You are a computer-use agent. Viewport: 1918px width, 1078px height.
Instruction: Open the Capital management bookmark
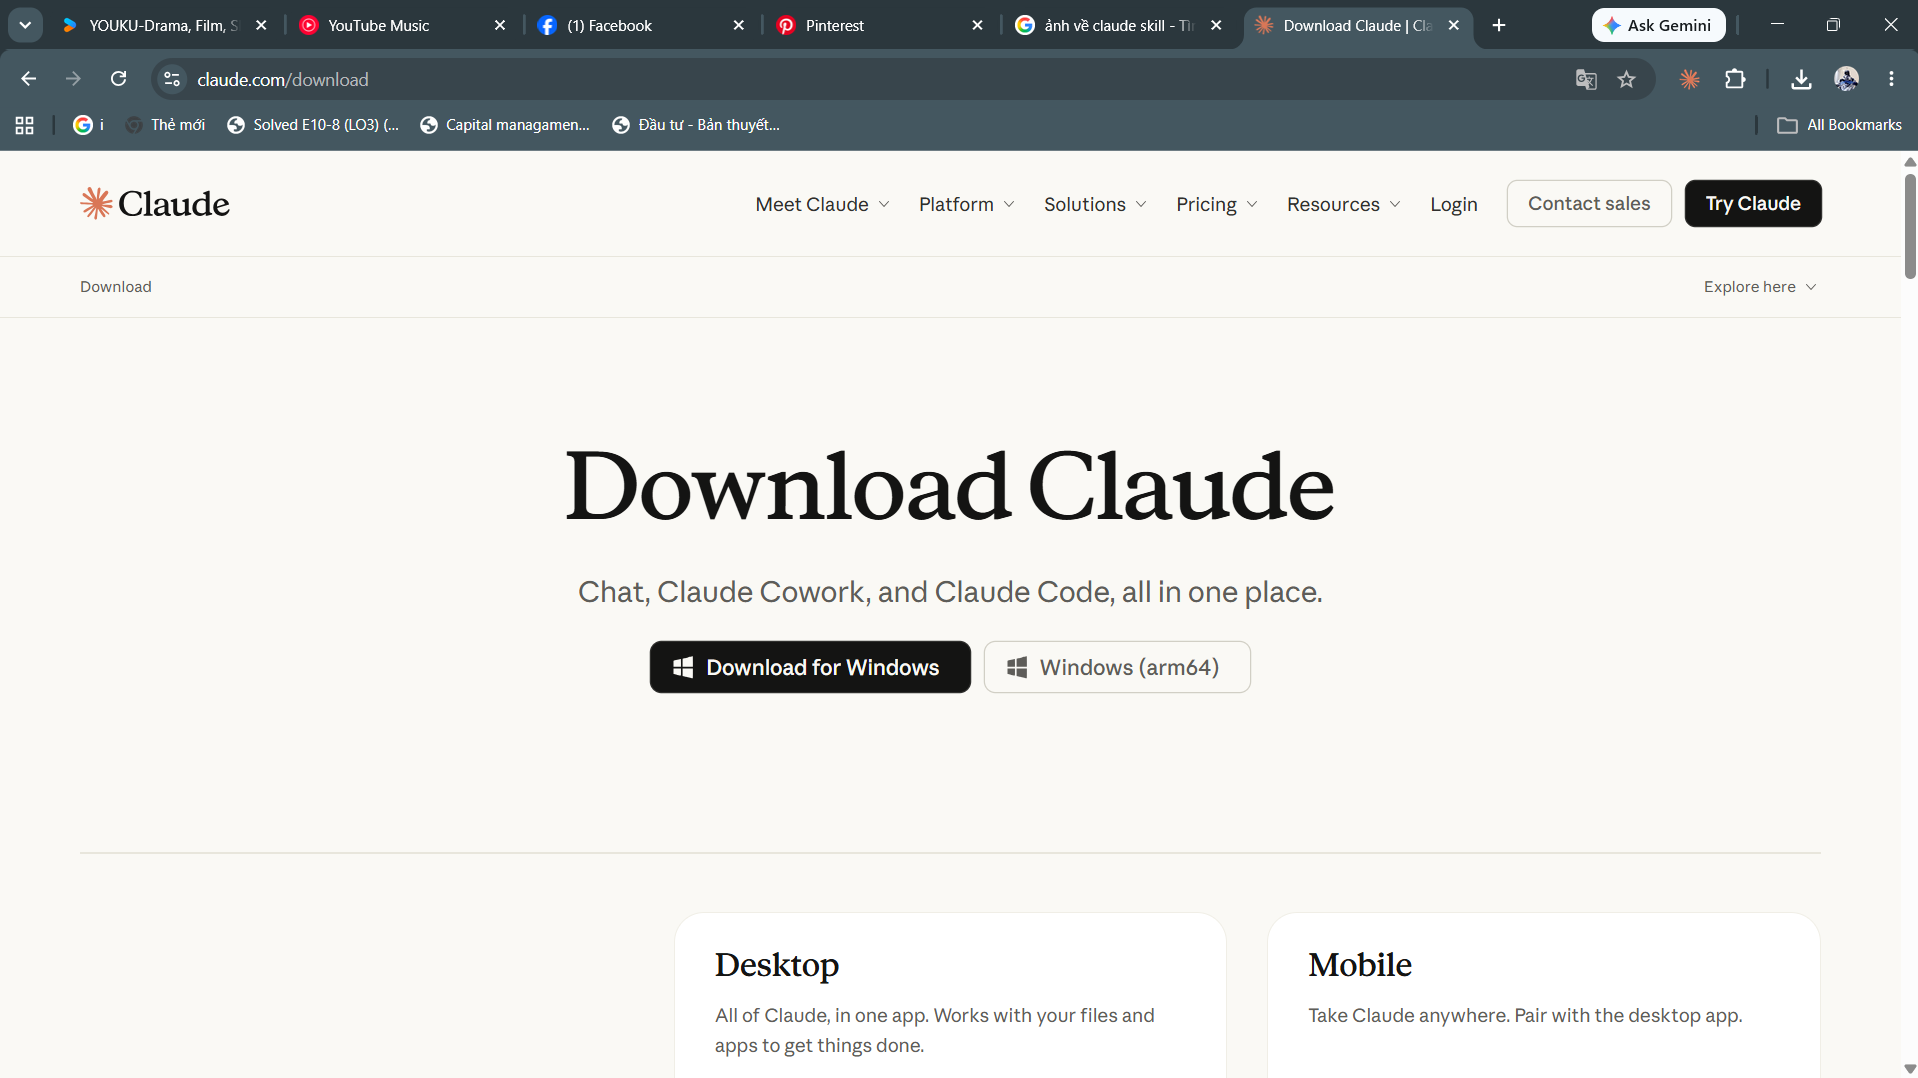[505, 125]
